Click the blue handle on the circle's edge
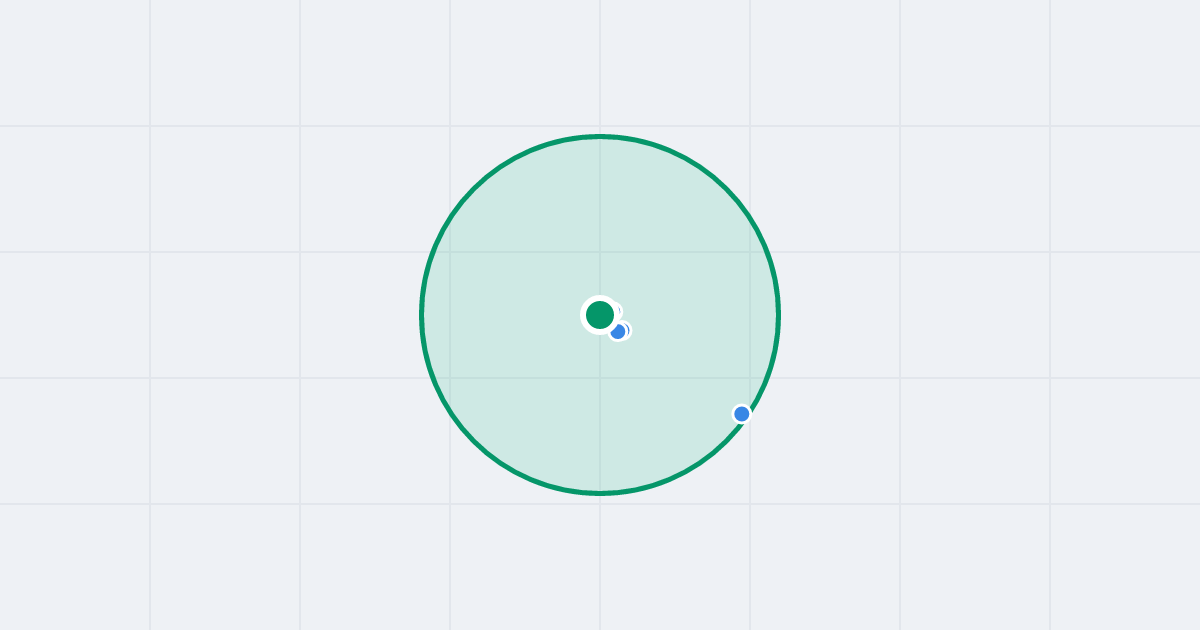 pyautogui.click(x=742, y=414)
